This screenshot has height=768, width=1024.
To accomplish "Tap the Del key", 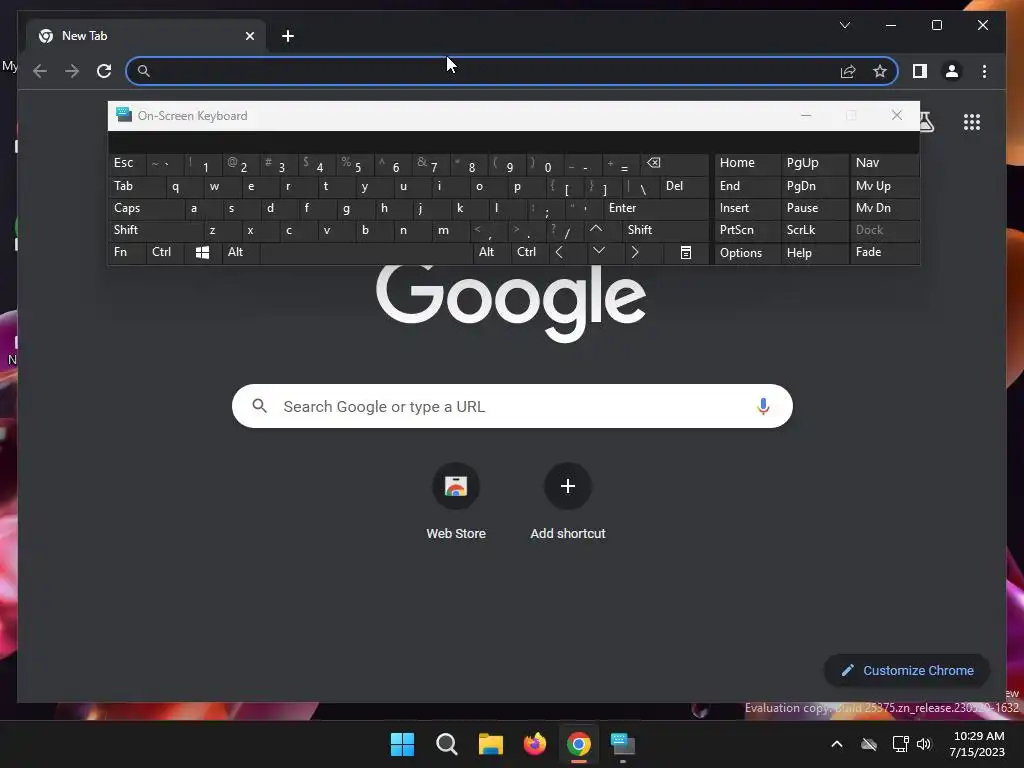I will 684,187.
